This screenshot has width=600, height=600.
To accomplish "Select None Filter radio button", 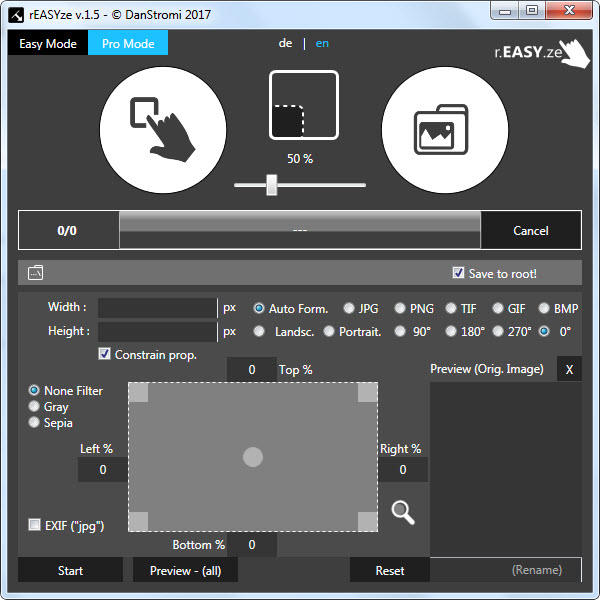I will point(34,390).
